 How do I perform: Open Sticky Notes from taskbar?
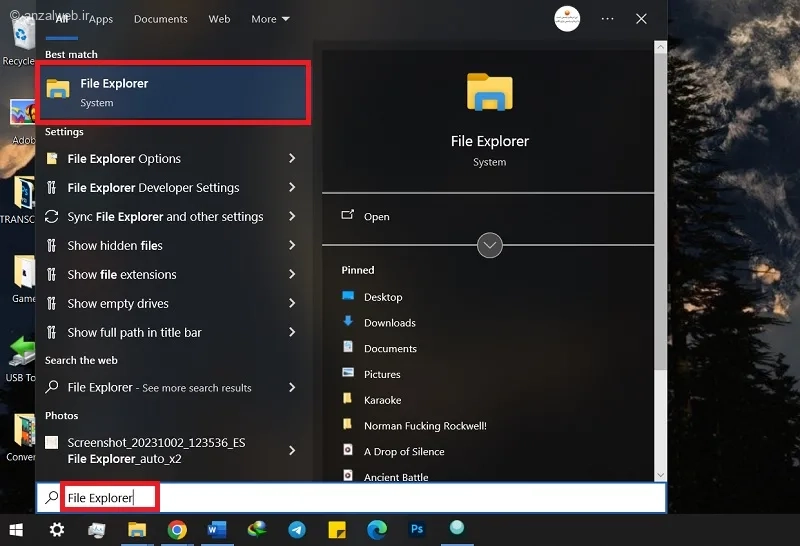pyautogui.click(x=337, y=530)
